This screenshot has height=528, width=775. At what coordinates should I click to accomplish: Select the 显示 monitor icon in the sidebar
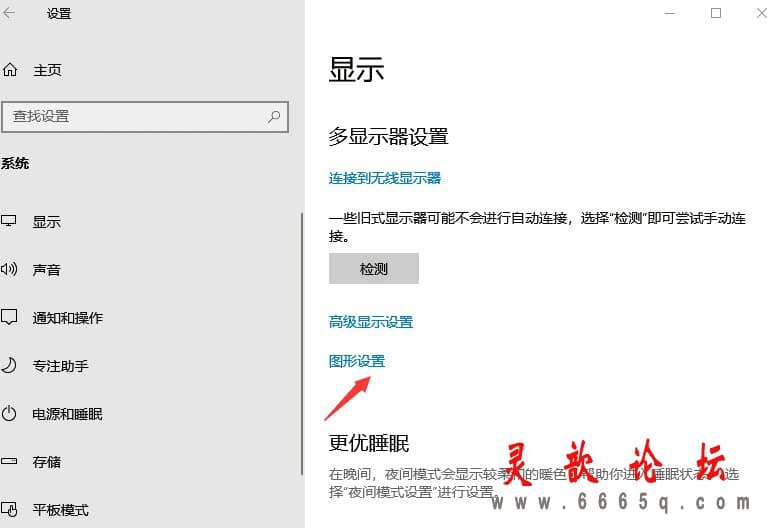[9, 221]
